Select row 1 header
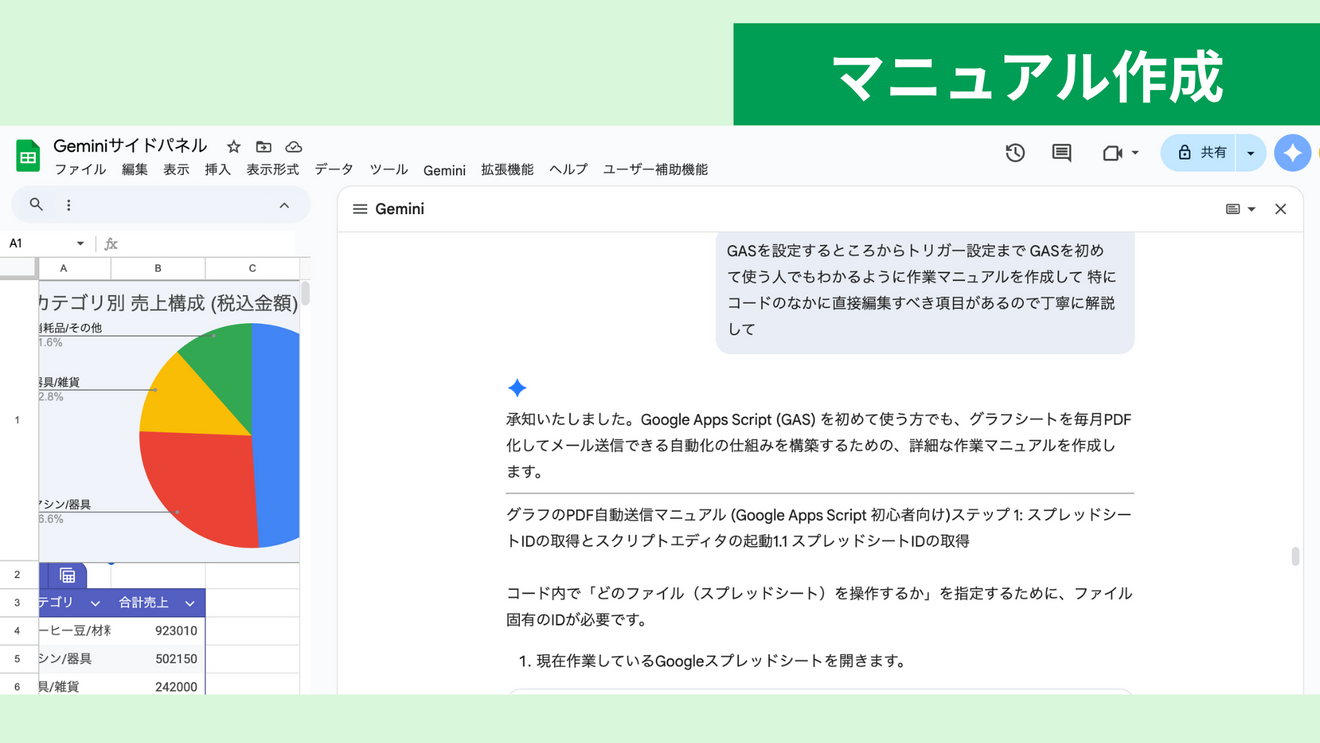The width and height of the screenshot is (1320, 743). tap(17, 420)
